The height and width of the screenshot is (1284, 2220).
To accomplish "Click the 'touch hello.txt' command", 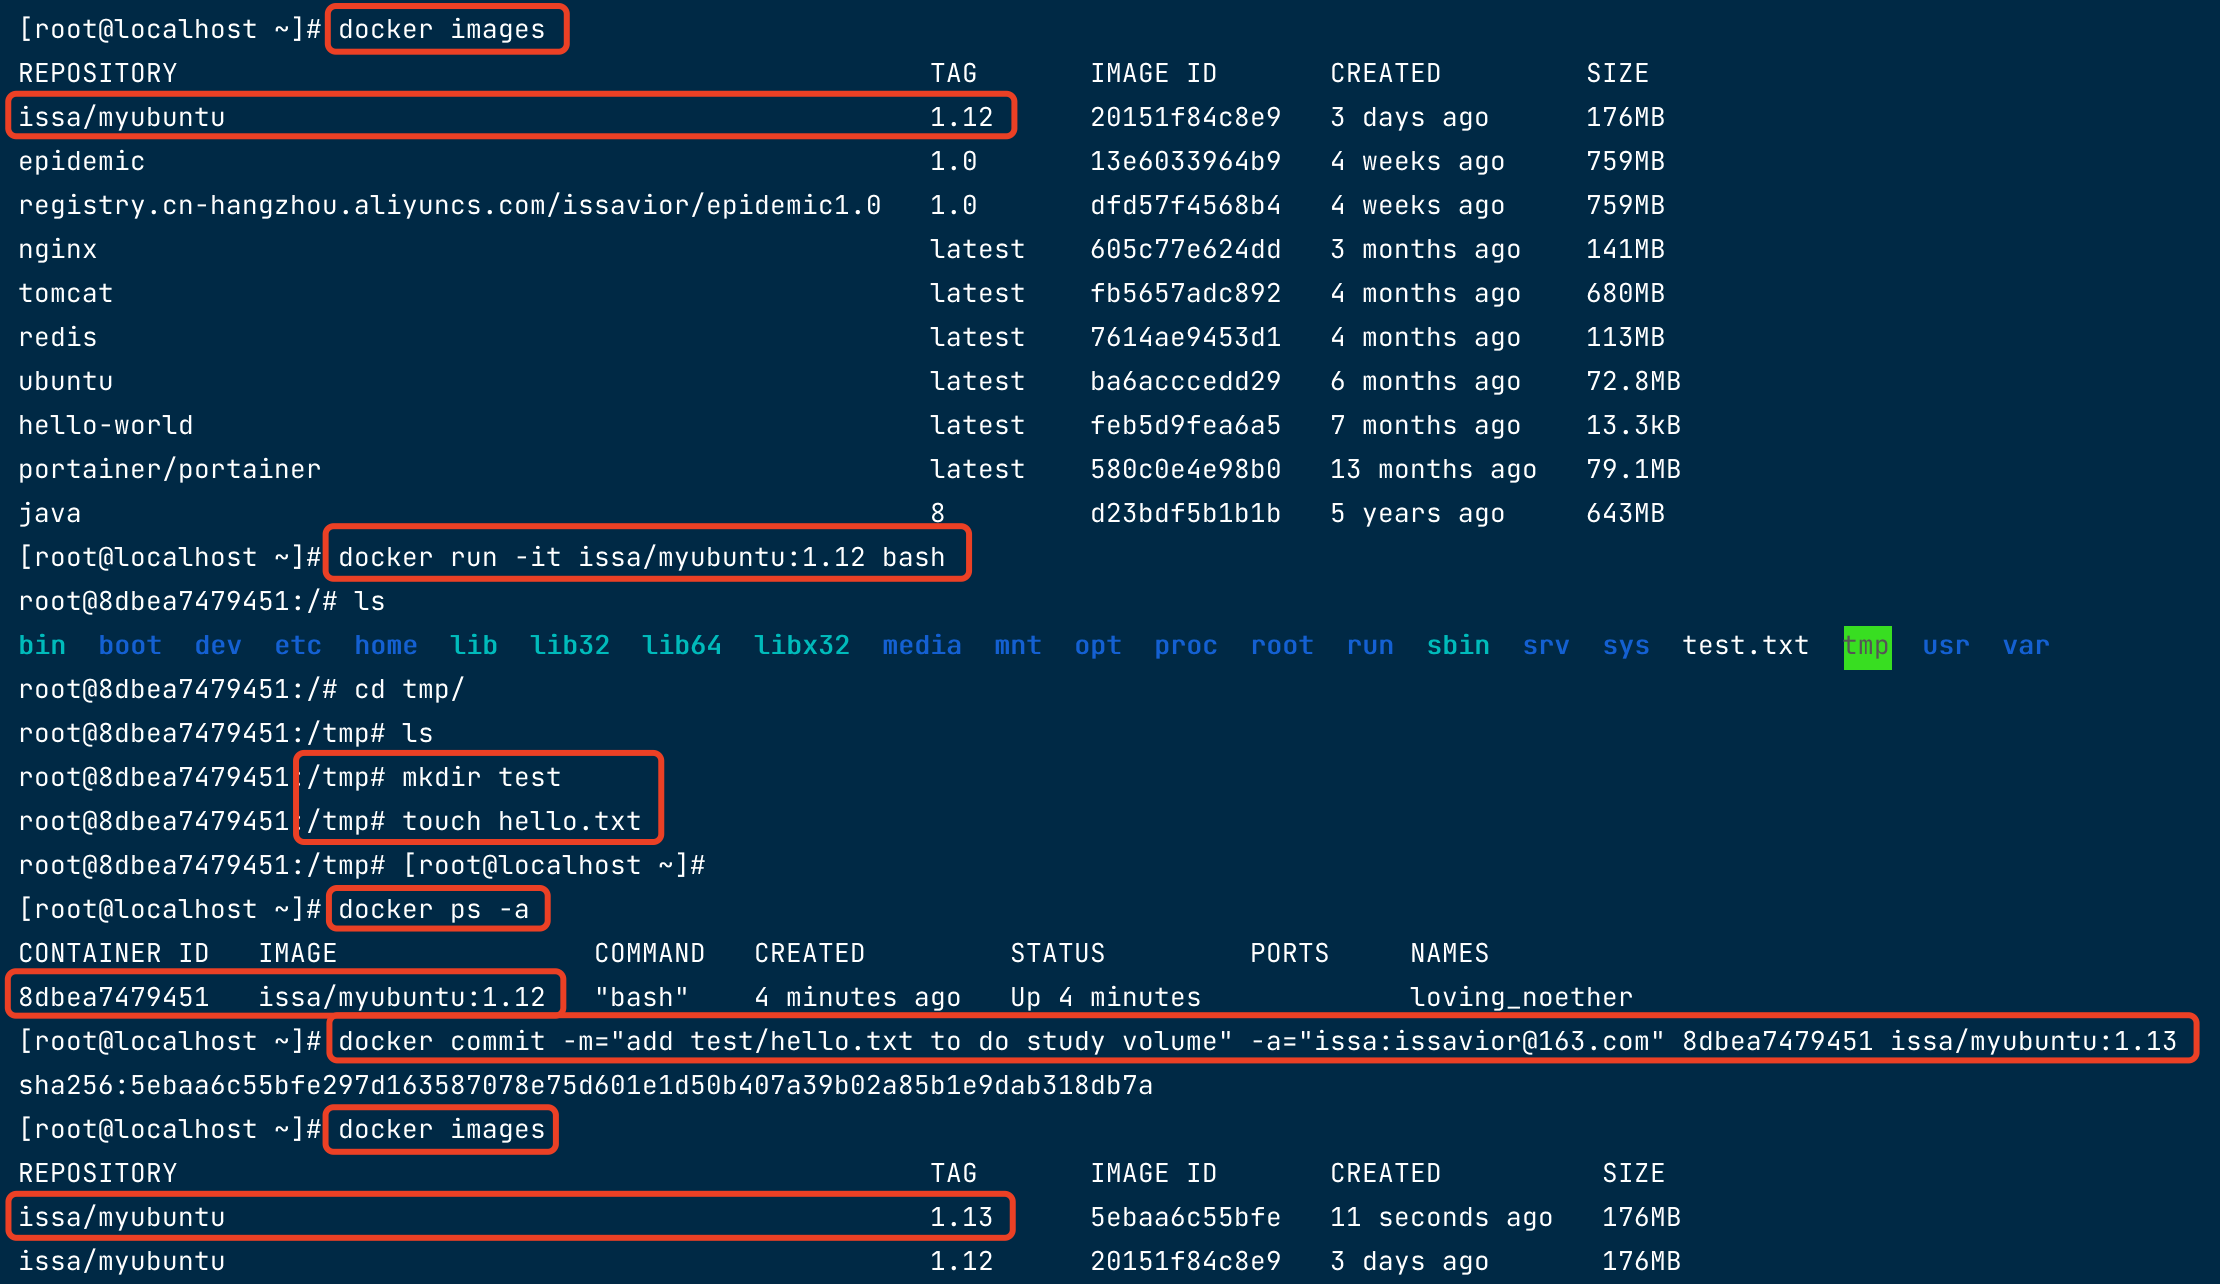I will click(522, 821).
